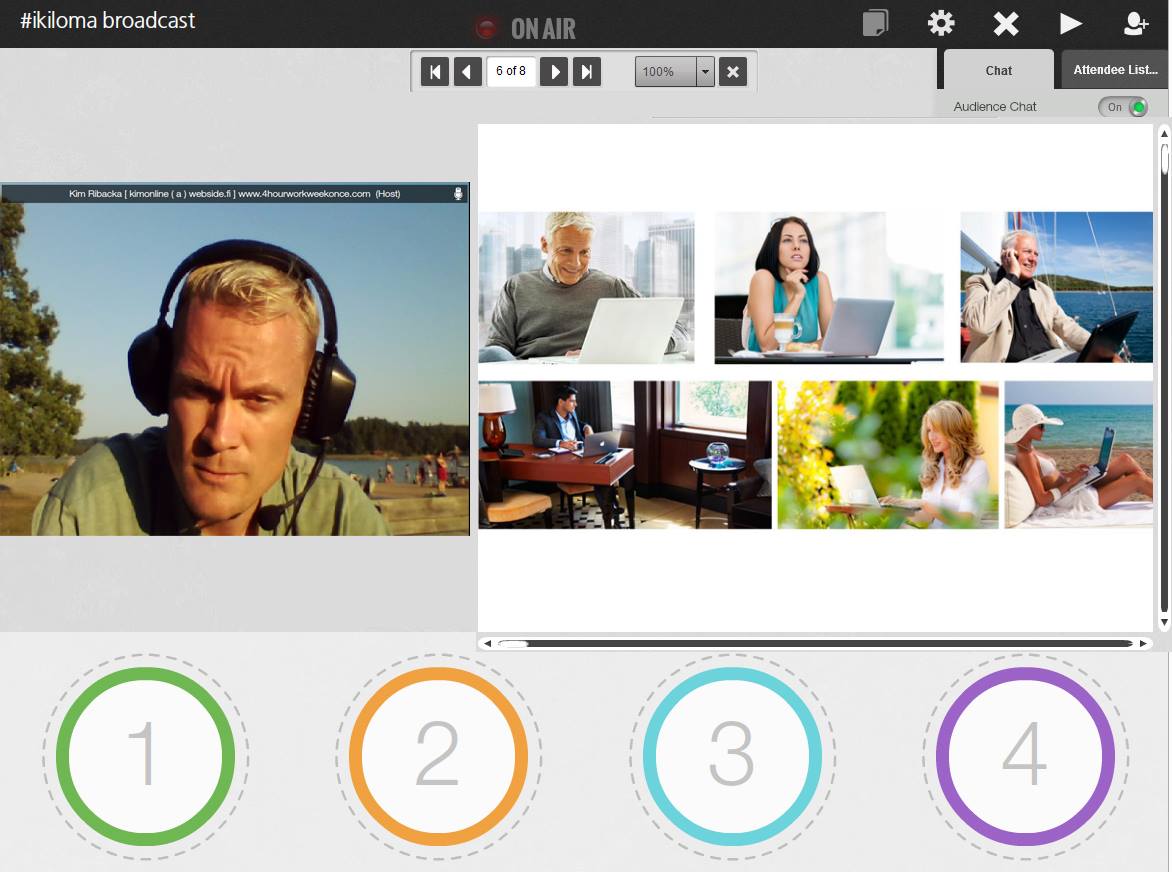1172x872 pixels.
Task: Click the host microphone icon on video
Action: point(458,194)
